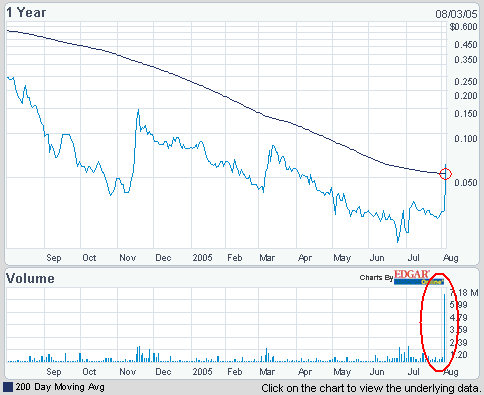Image resolution: width=484 pixels, height=395 pixels.
Task: Click 'Nov' on the volume chart axis
Action: pyautogui.click(x=127, y=372)
